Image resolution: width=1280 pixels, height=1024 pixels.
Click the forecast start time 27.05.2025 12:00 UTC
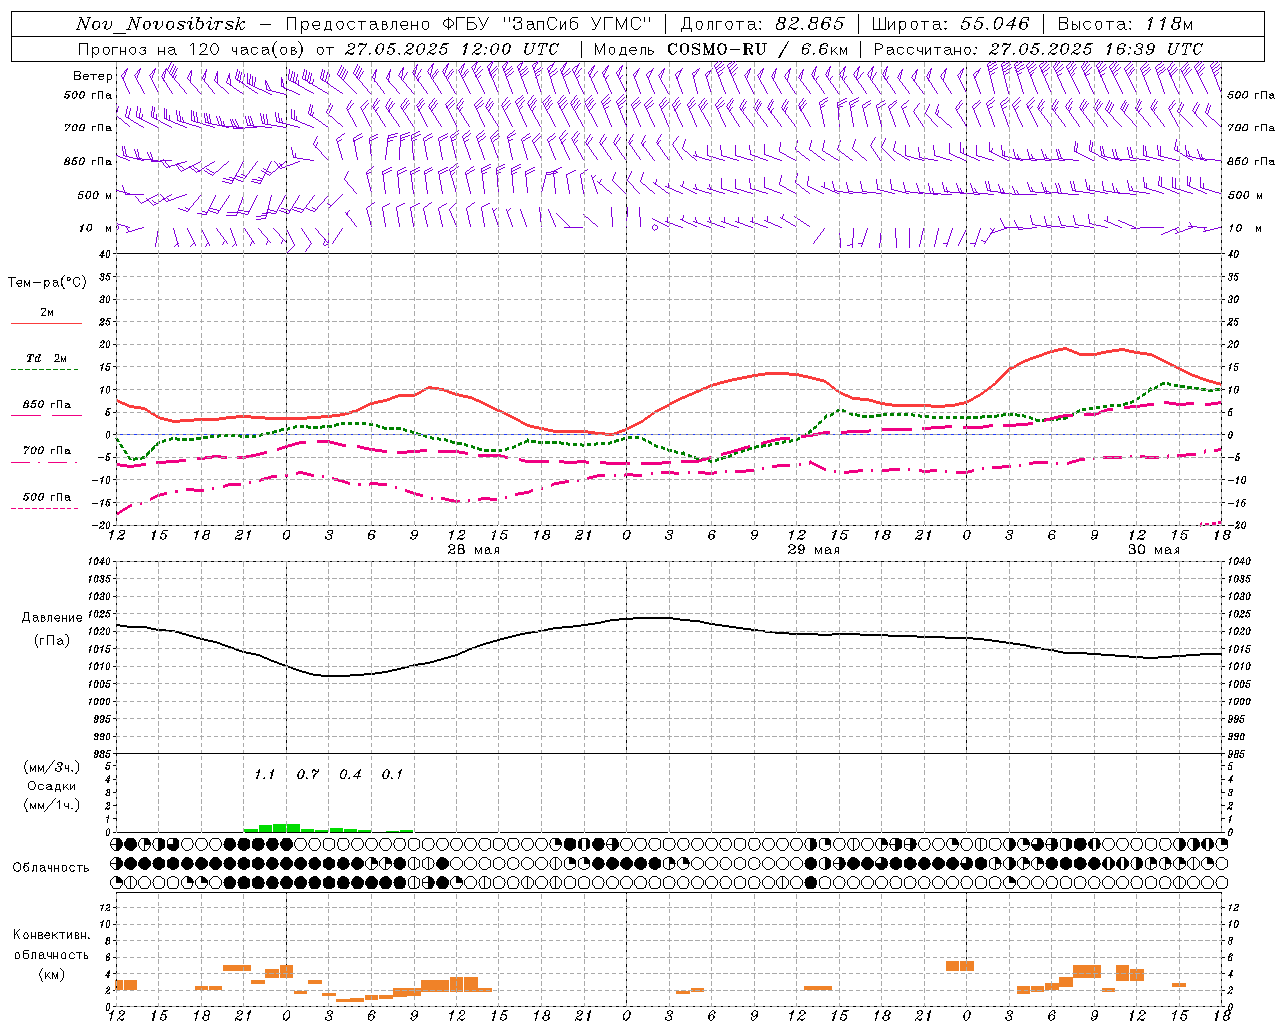coord(452,49)
